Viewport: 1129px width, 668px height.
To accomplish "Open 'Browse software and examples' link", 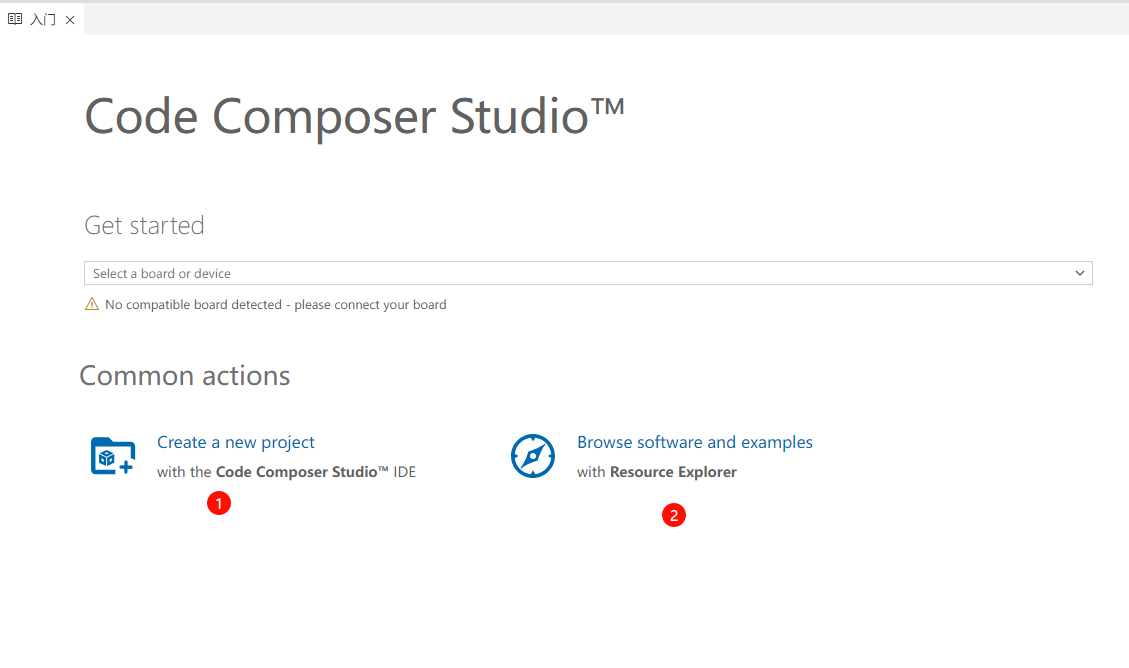I will [x=694, y=442].
